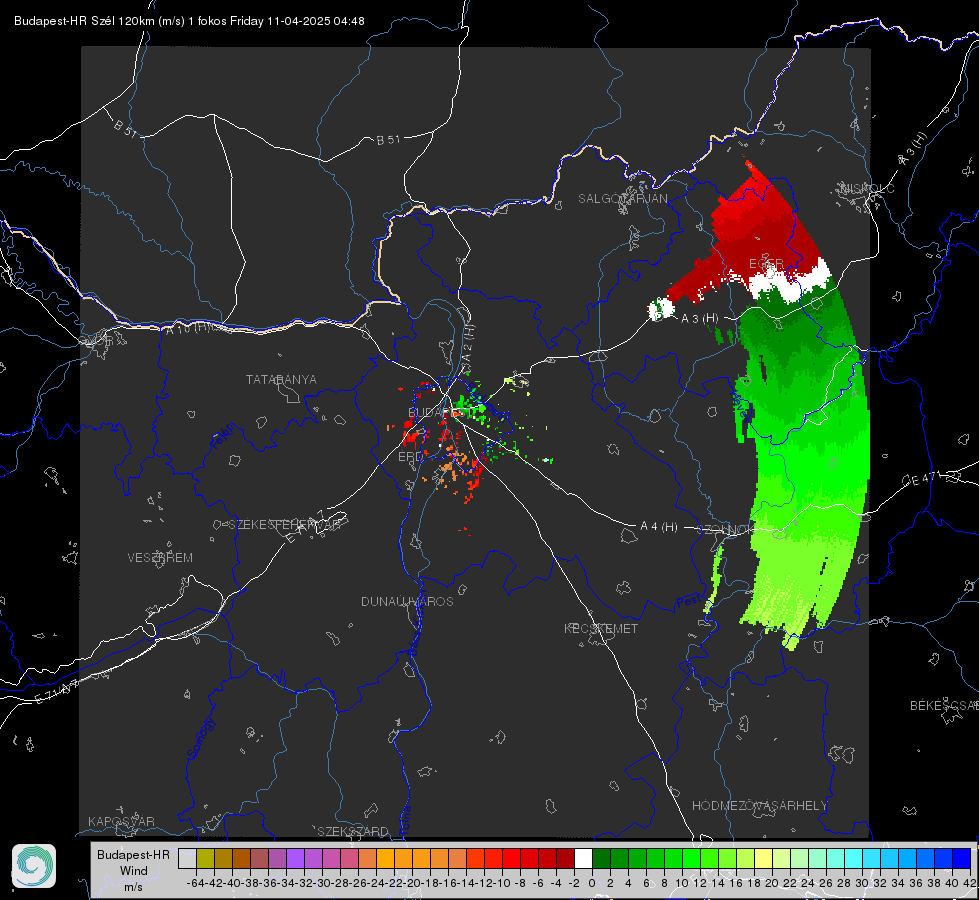Click the legend tick label 0
979x900 pixels.
click(x=592, y=883)
